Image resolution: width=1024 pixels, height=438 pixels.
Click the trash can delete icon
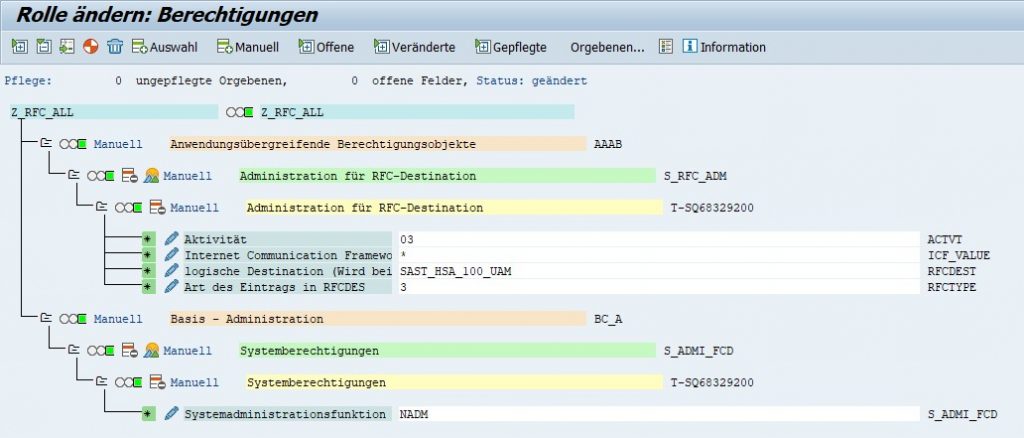pos(115,46)
